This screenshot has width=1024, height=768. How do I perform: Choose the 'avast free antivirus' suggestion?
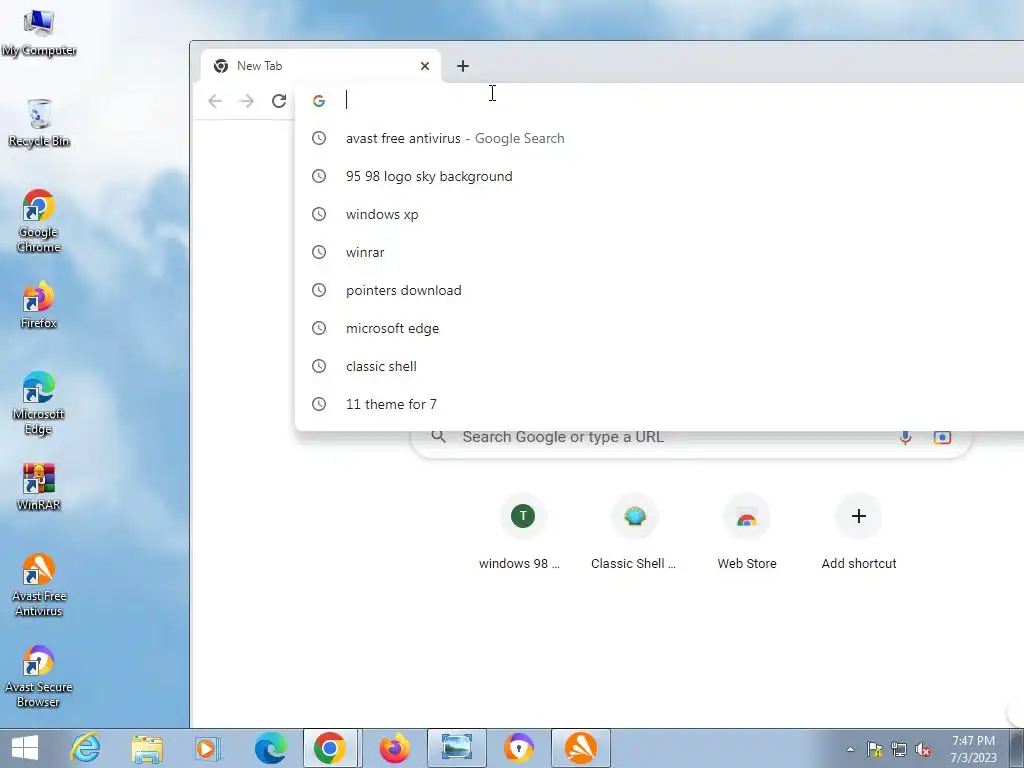[x=660, y=138]
